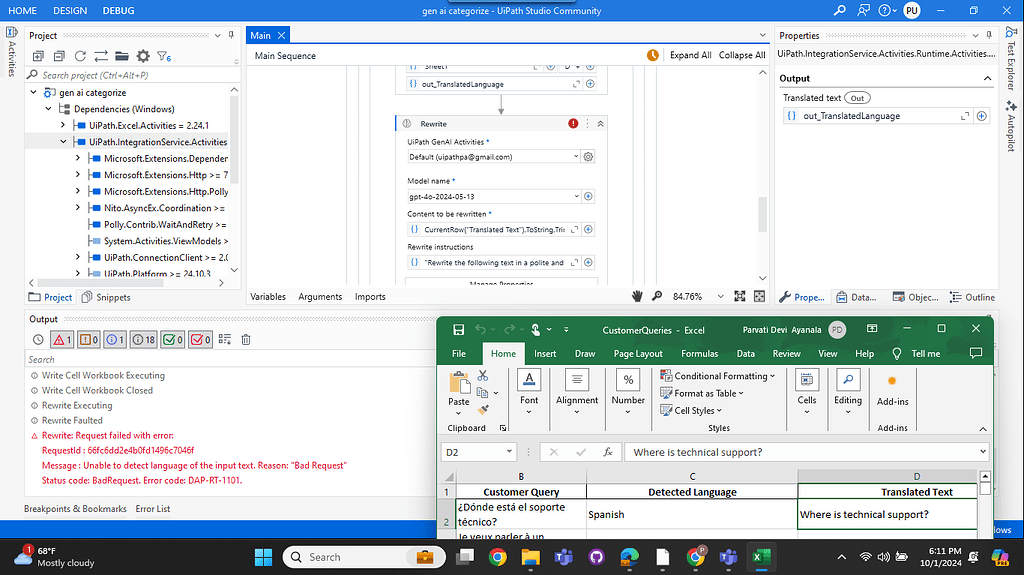Switch to Formulas tab in Excel

point(699,353)
